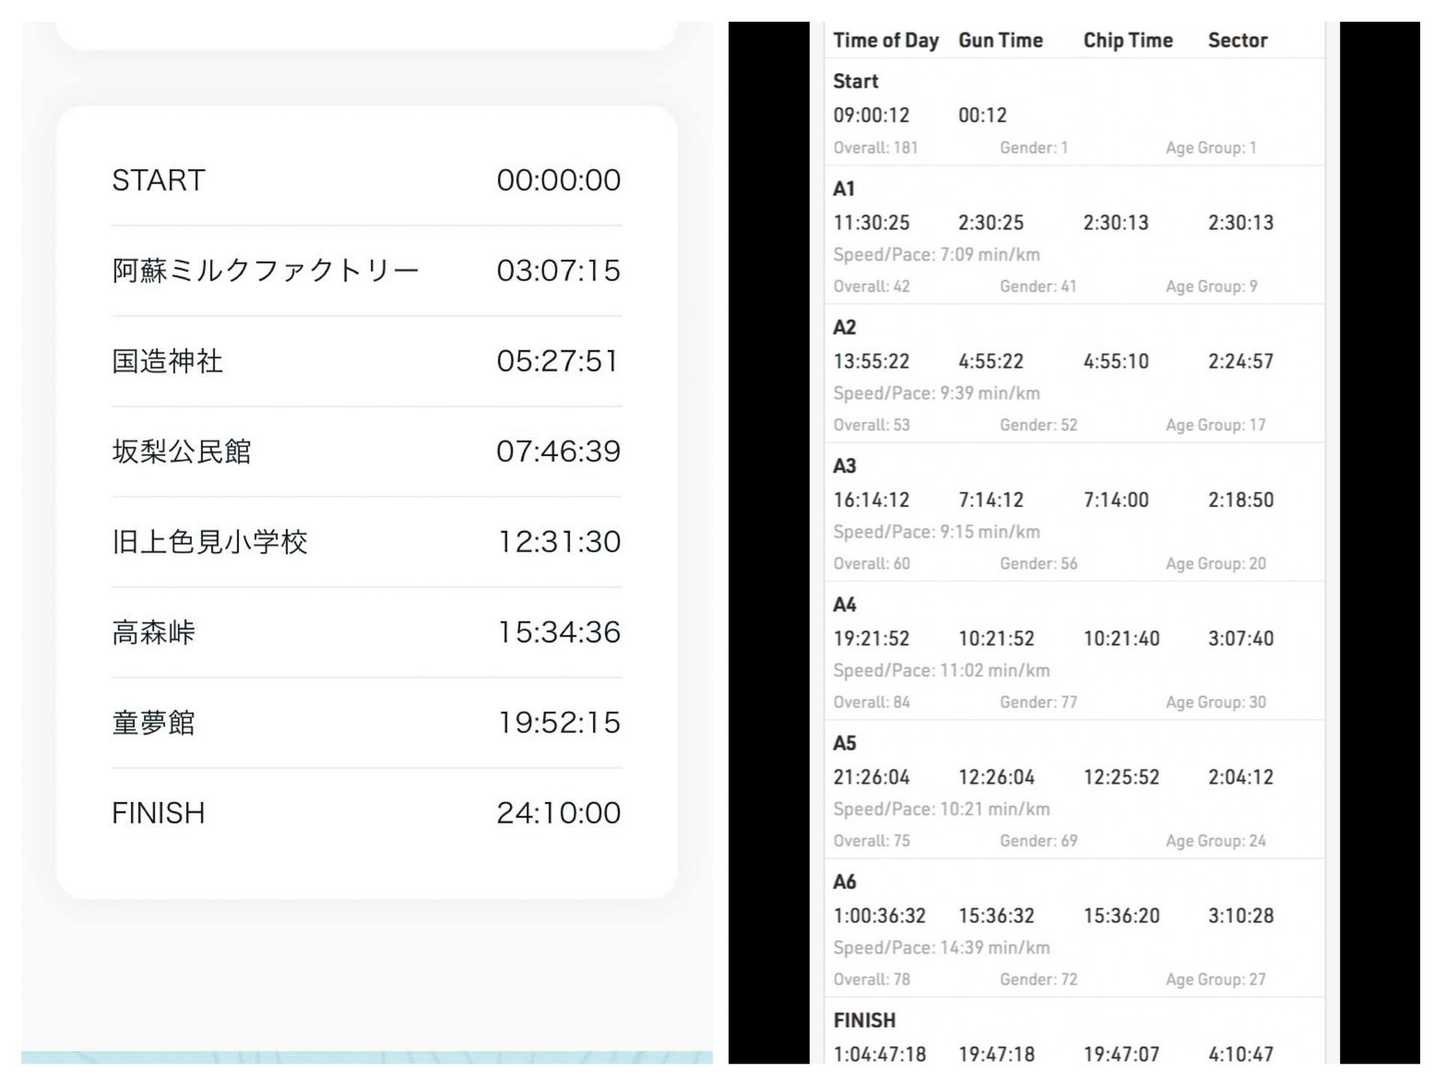
Task: Click the A3 split heading
Action: coord(844,466)
